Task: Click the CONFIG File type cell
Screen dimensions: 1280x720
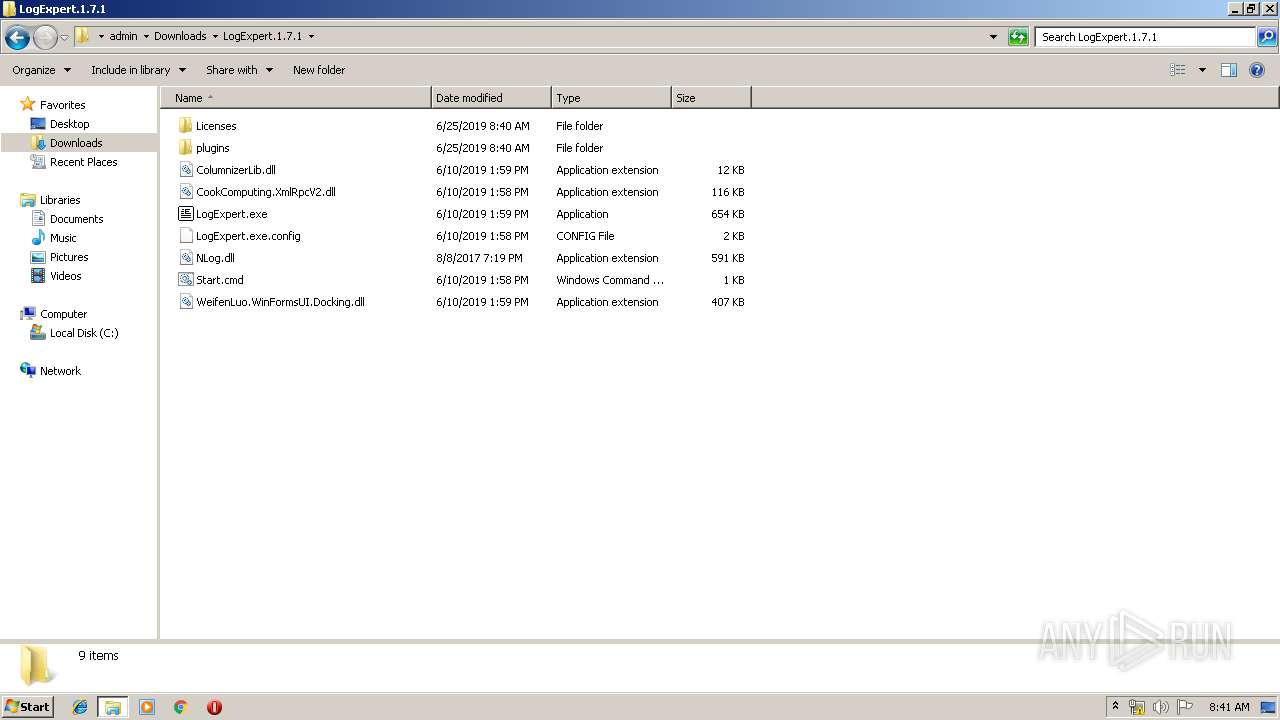Action: pos(585,236)
